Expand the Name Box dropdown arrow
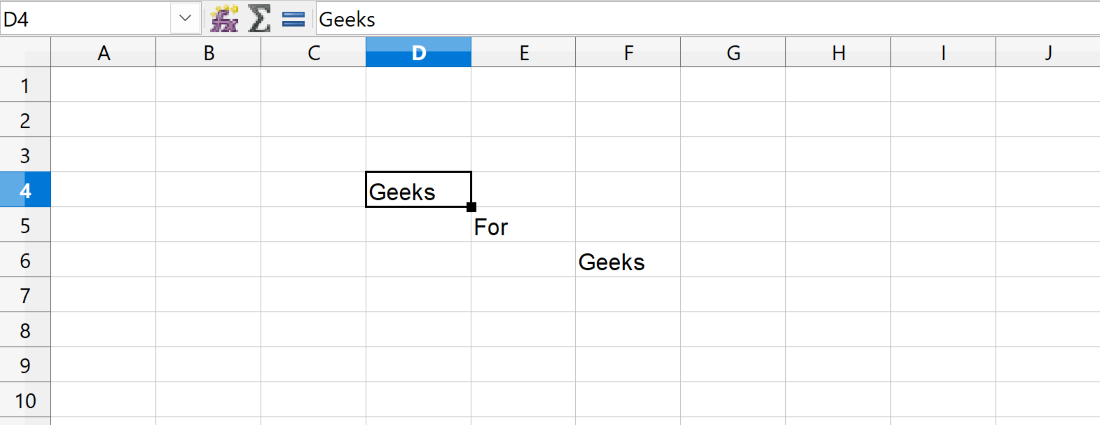The width and height of the screenshot is (1100, 425). coord(185,18)
